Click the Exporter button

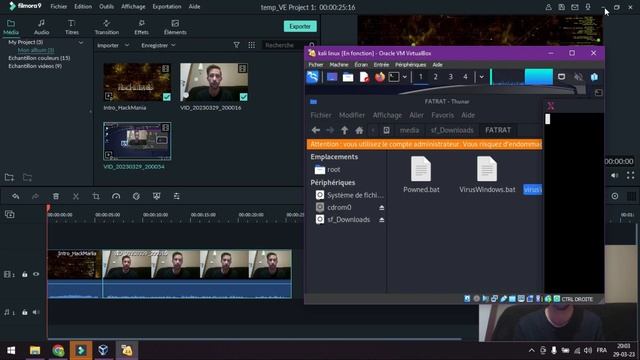tap(300, 26)
